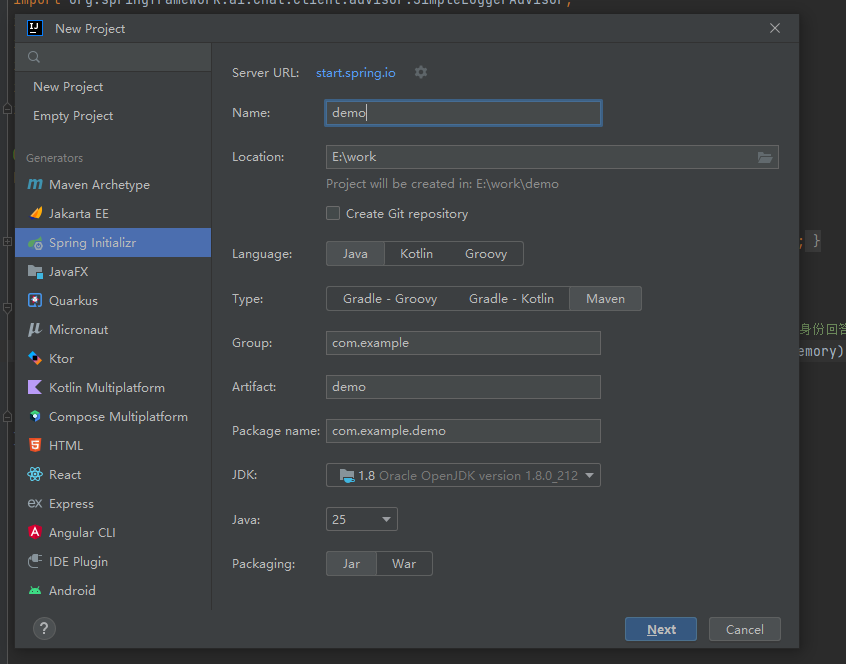Open the start.spring.io link
846x664 pixels.
point(356,73)
